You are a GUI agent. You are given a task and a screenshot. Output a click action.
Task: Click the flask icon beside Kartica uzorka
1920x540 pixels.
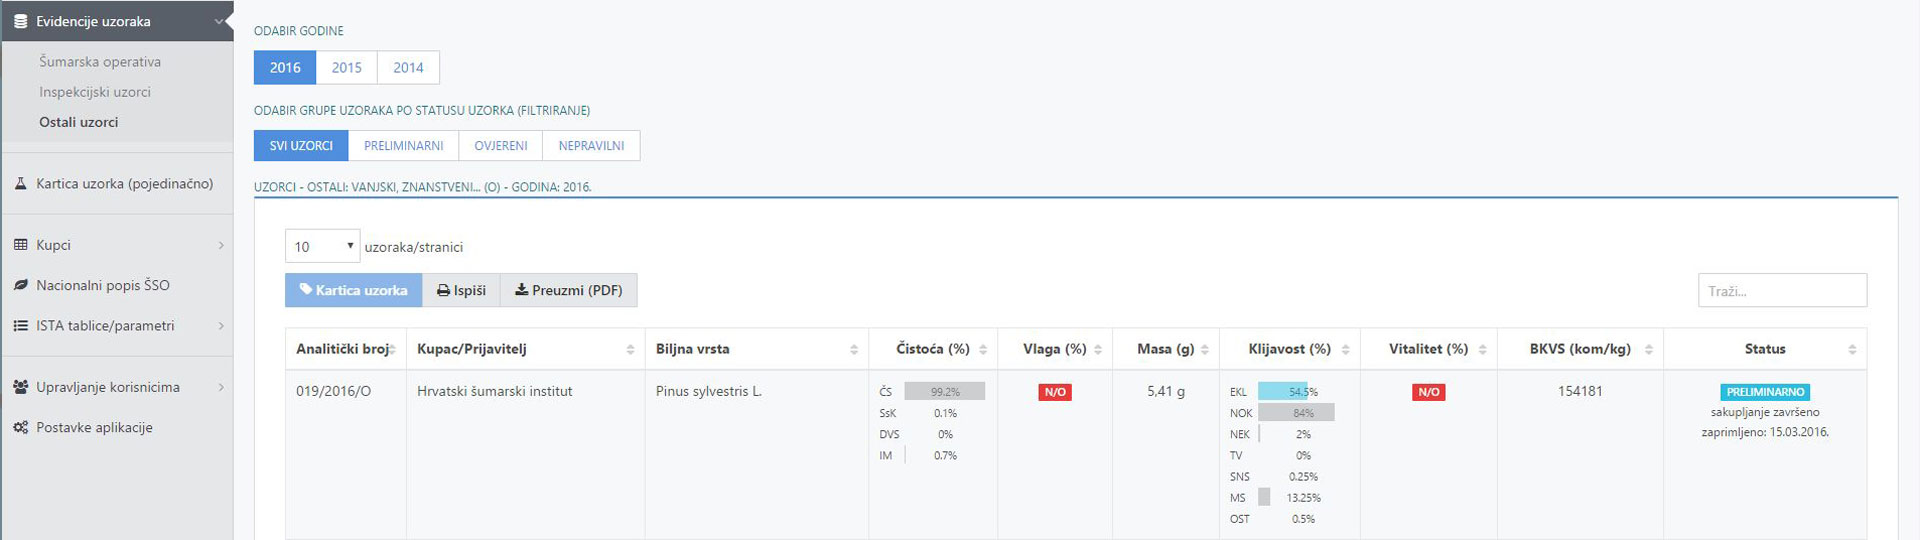[x=20, y=184]
